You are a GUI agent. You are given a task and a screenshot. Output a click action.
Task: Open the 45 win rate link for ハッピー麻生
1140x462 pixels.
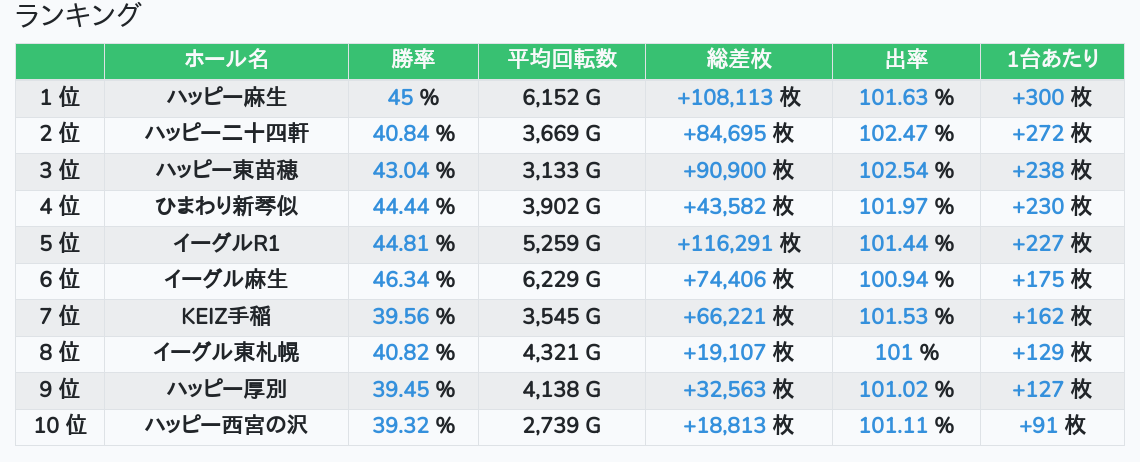(x=400, y=98)
